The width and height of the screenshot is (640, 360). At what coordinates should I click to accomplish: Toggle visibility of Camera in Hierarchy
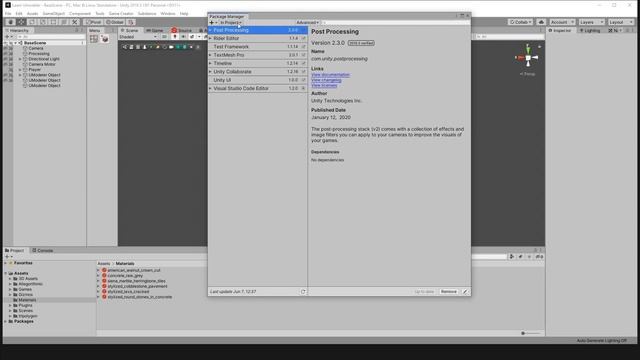6,48
